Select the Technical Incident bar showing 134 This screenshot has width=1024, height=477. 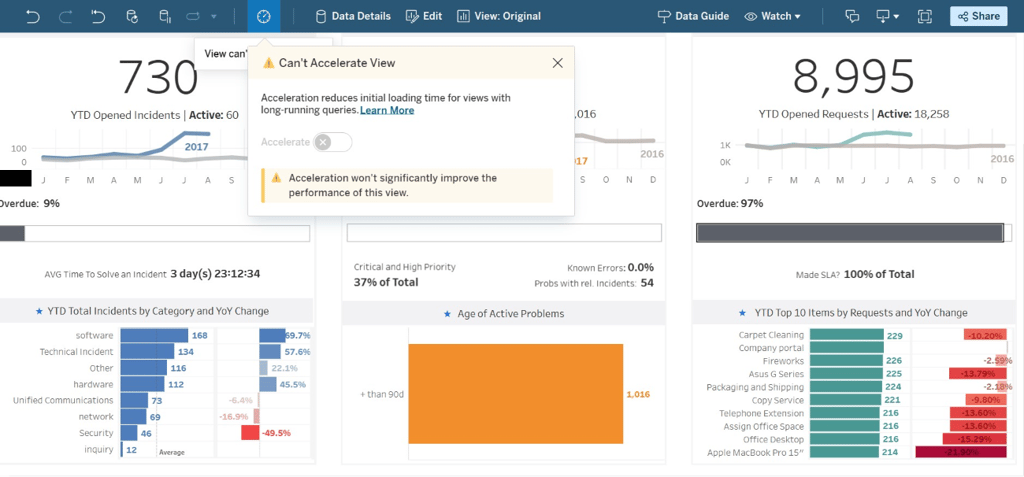[x=147, y=352]
